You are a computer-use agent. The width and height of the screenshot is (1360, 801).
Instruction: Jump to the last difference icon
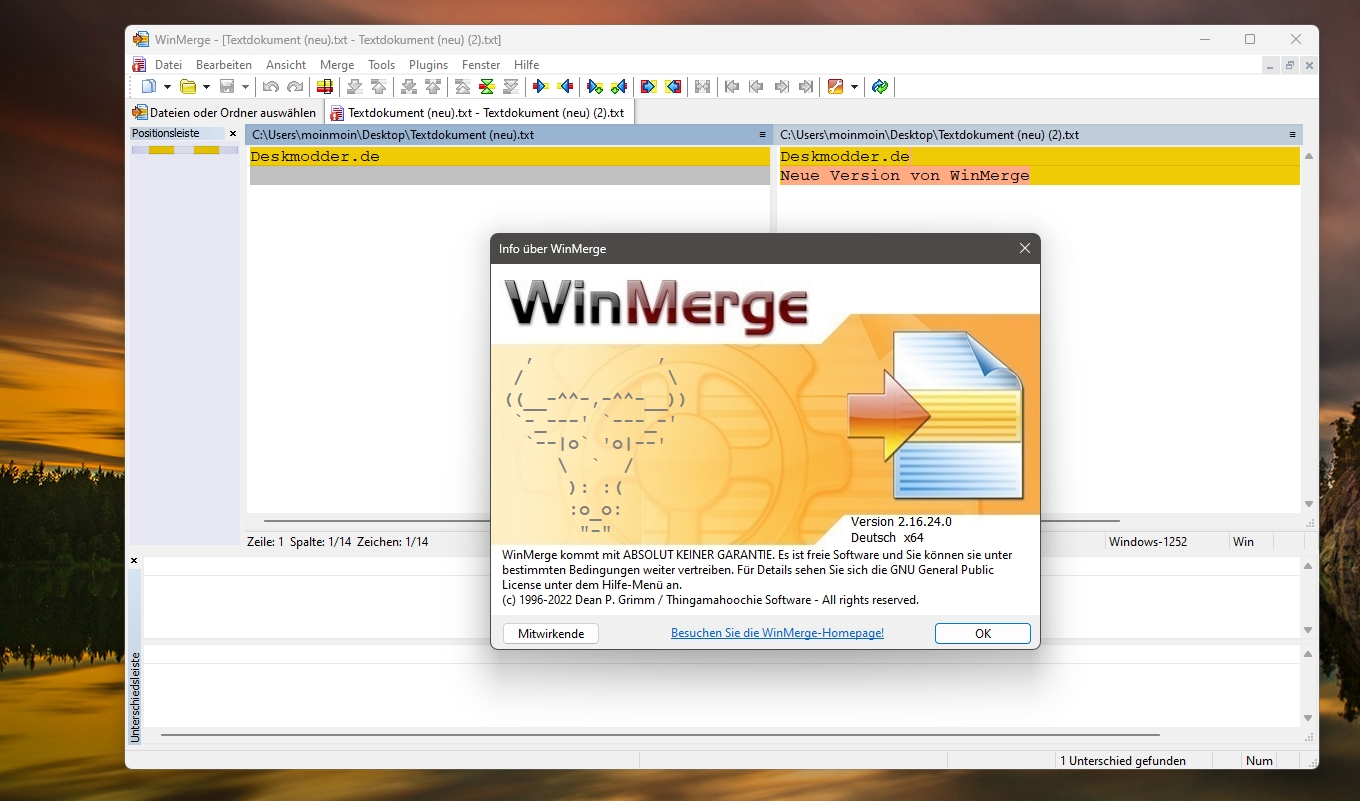coord(510,87)
